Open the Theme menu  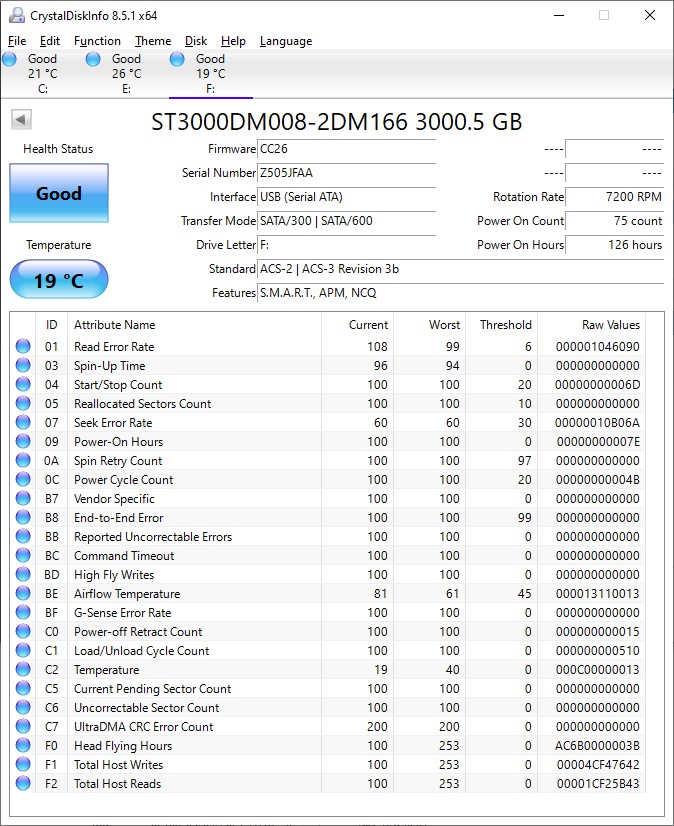[x=153, y=41]
